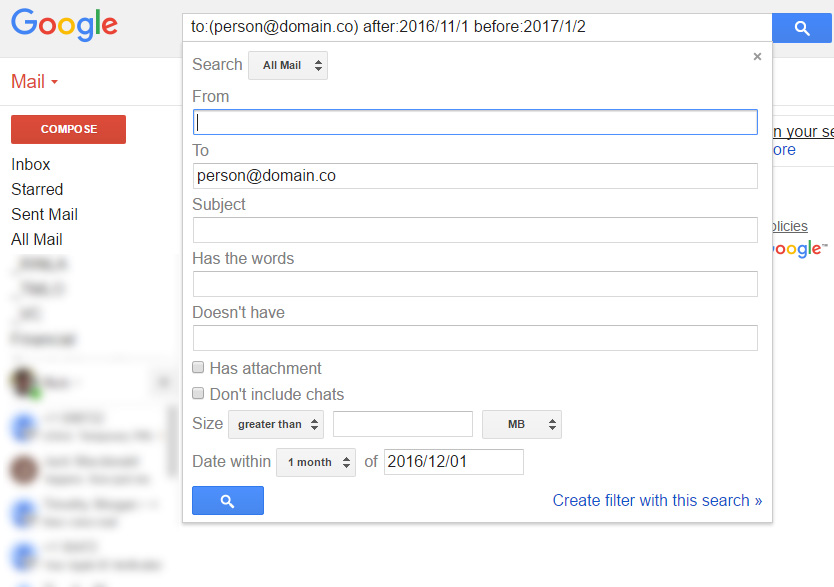Screen dimensions: 834x587
Task: Close the advanced search panel with the X
Action: click(757, 57)
